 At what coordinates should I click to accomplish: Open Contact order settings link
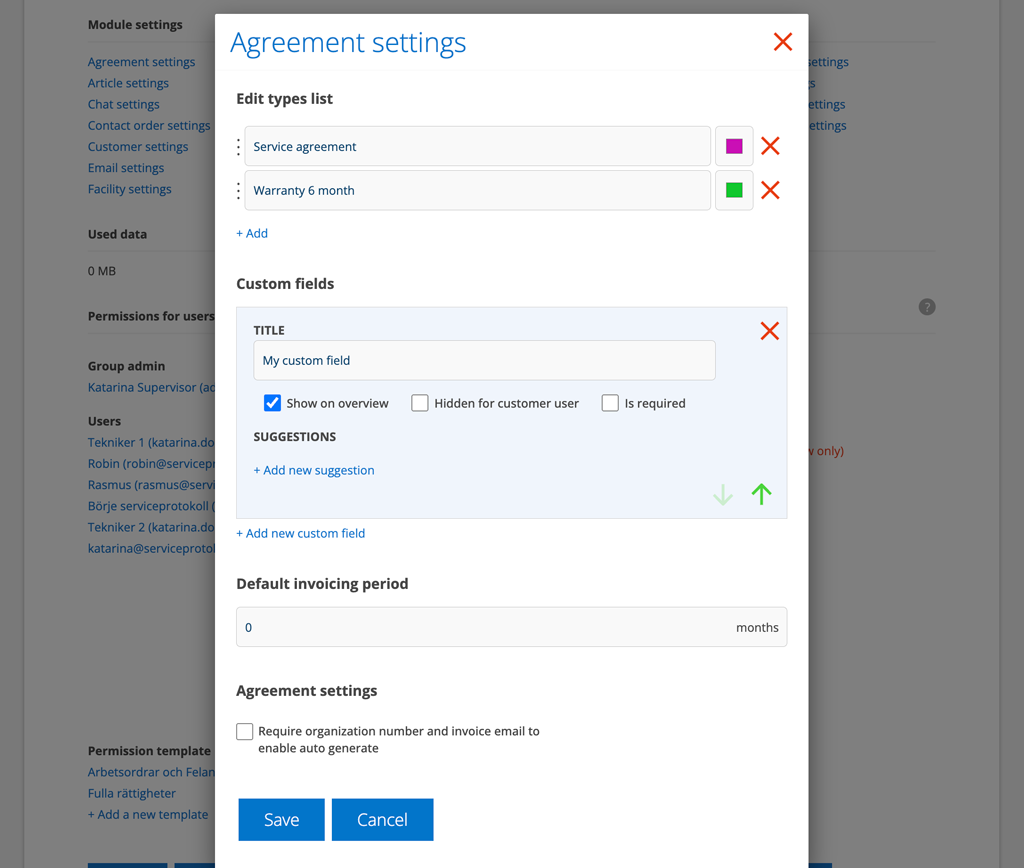point(149,125)
